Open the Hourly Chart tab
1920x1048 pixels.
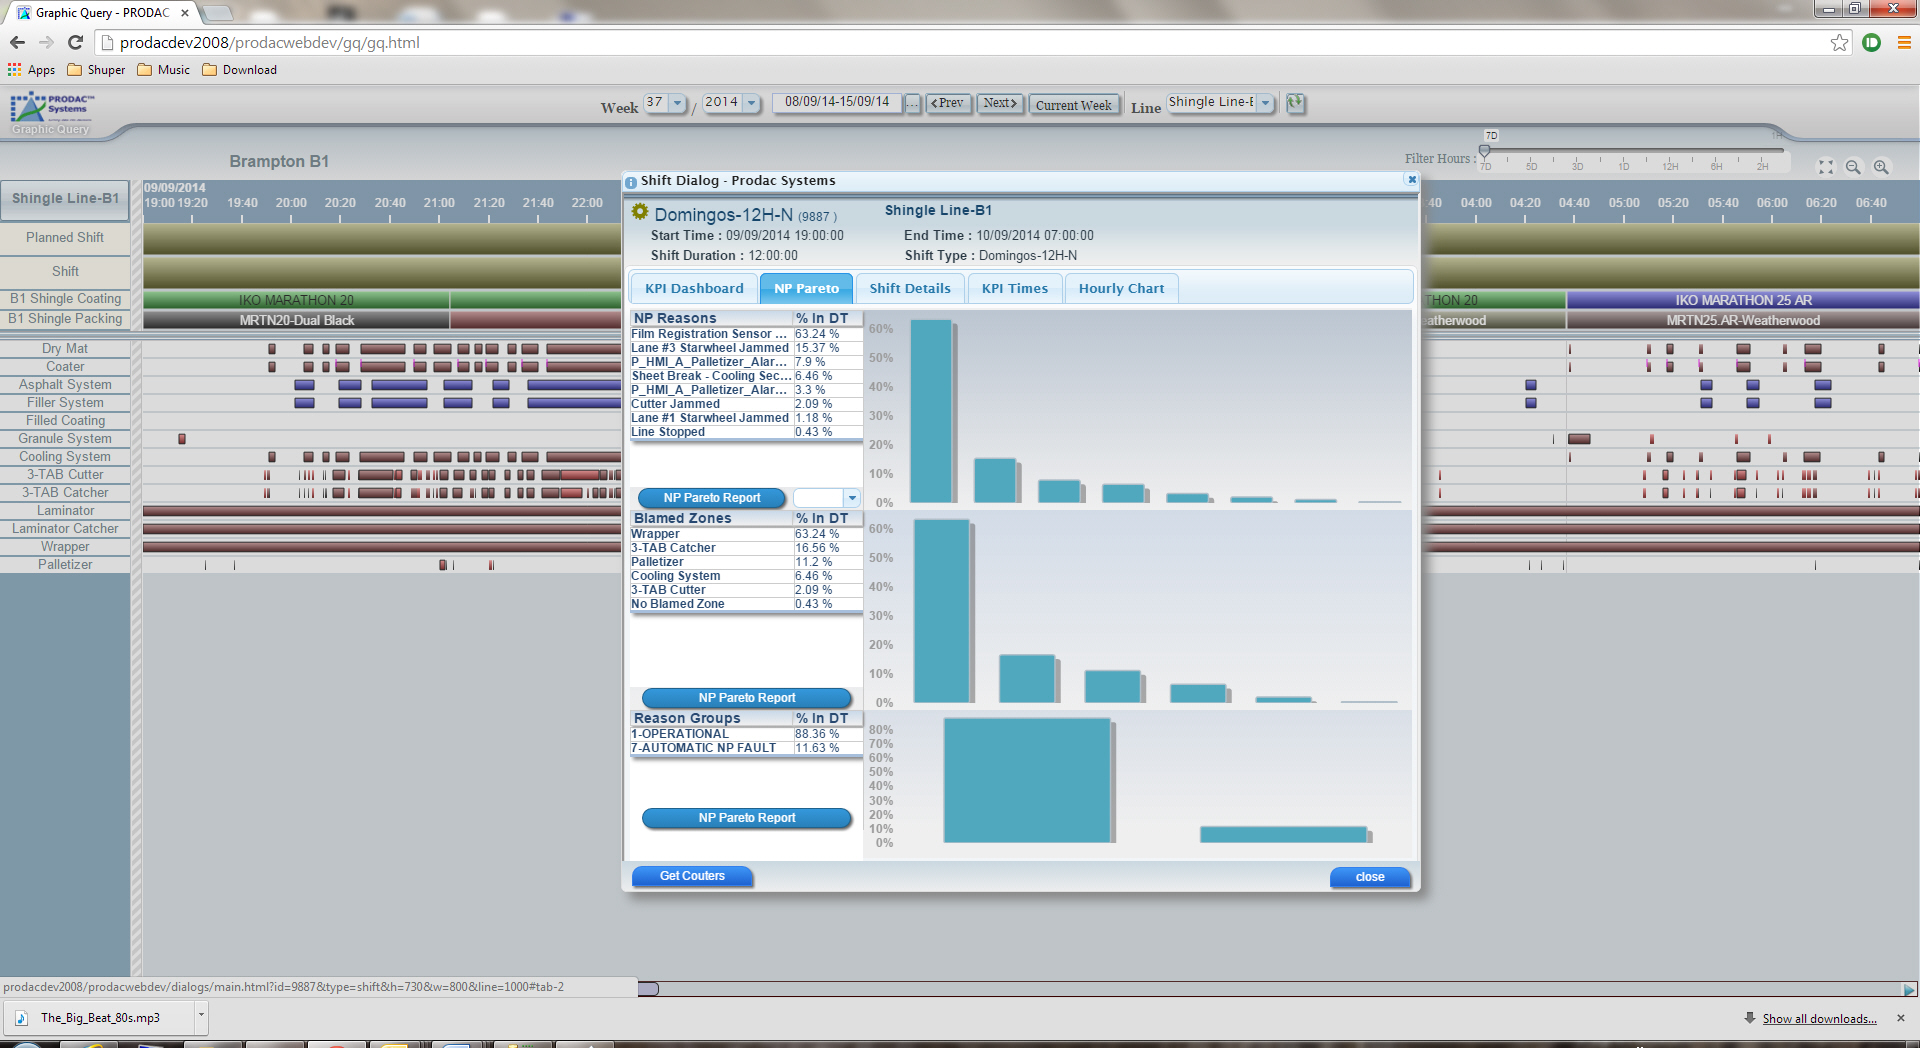pos(1121,288)
